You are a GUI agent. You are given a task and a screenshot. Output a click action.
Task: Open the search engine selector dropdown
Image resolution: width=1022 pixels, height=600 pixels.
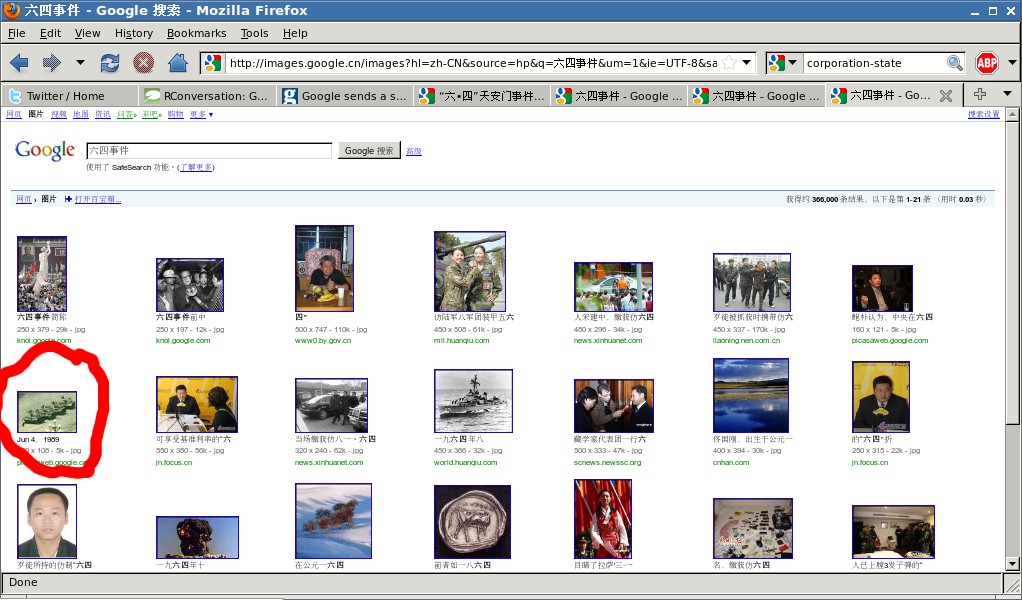tap(793, 63)
